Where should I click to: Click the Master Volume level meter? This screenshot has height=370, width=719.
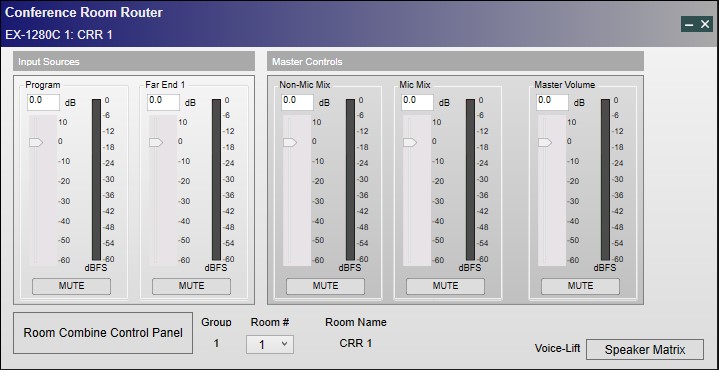[605, 180]
